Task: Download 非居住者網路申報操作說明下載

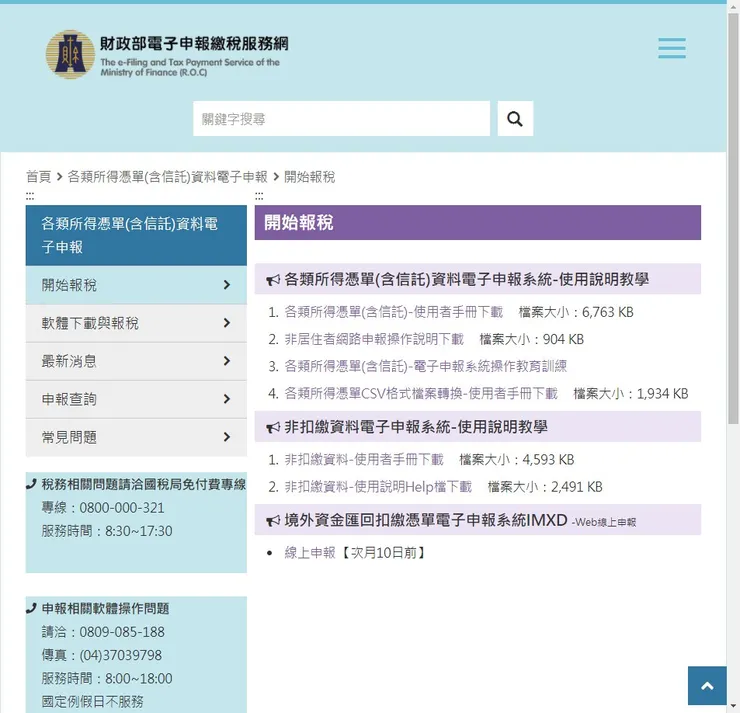Action: coord(374,339)
